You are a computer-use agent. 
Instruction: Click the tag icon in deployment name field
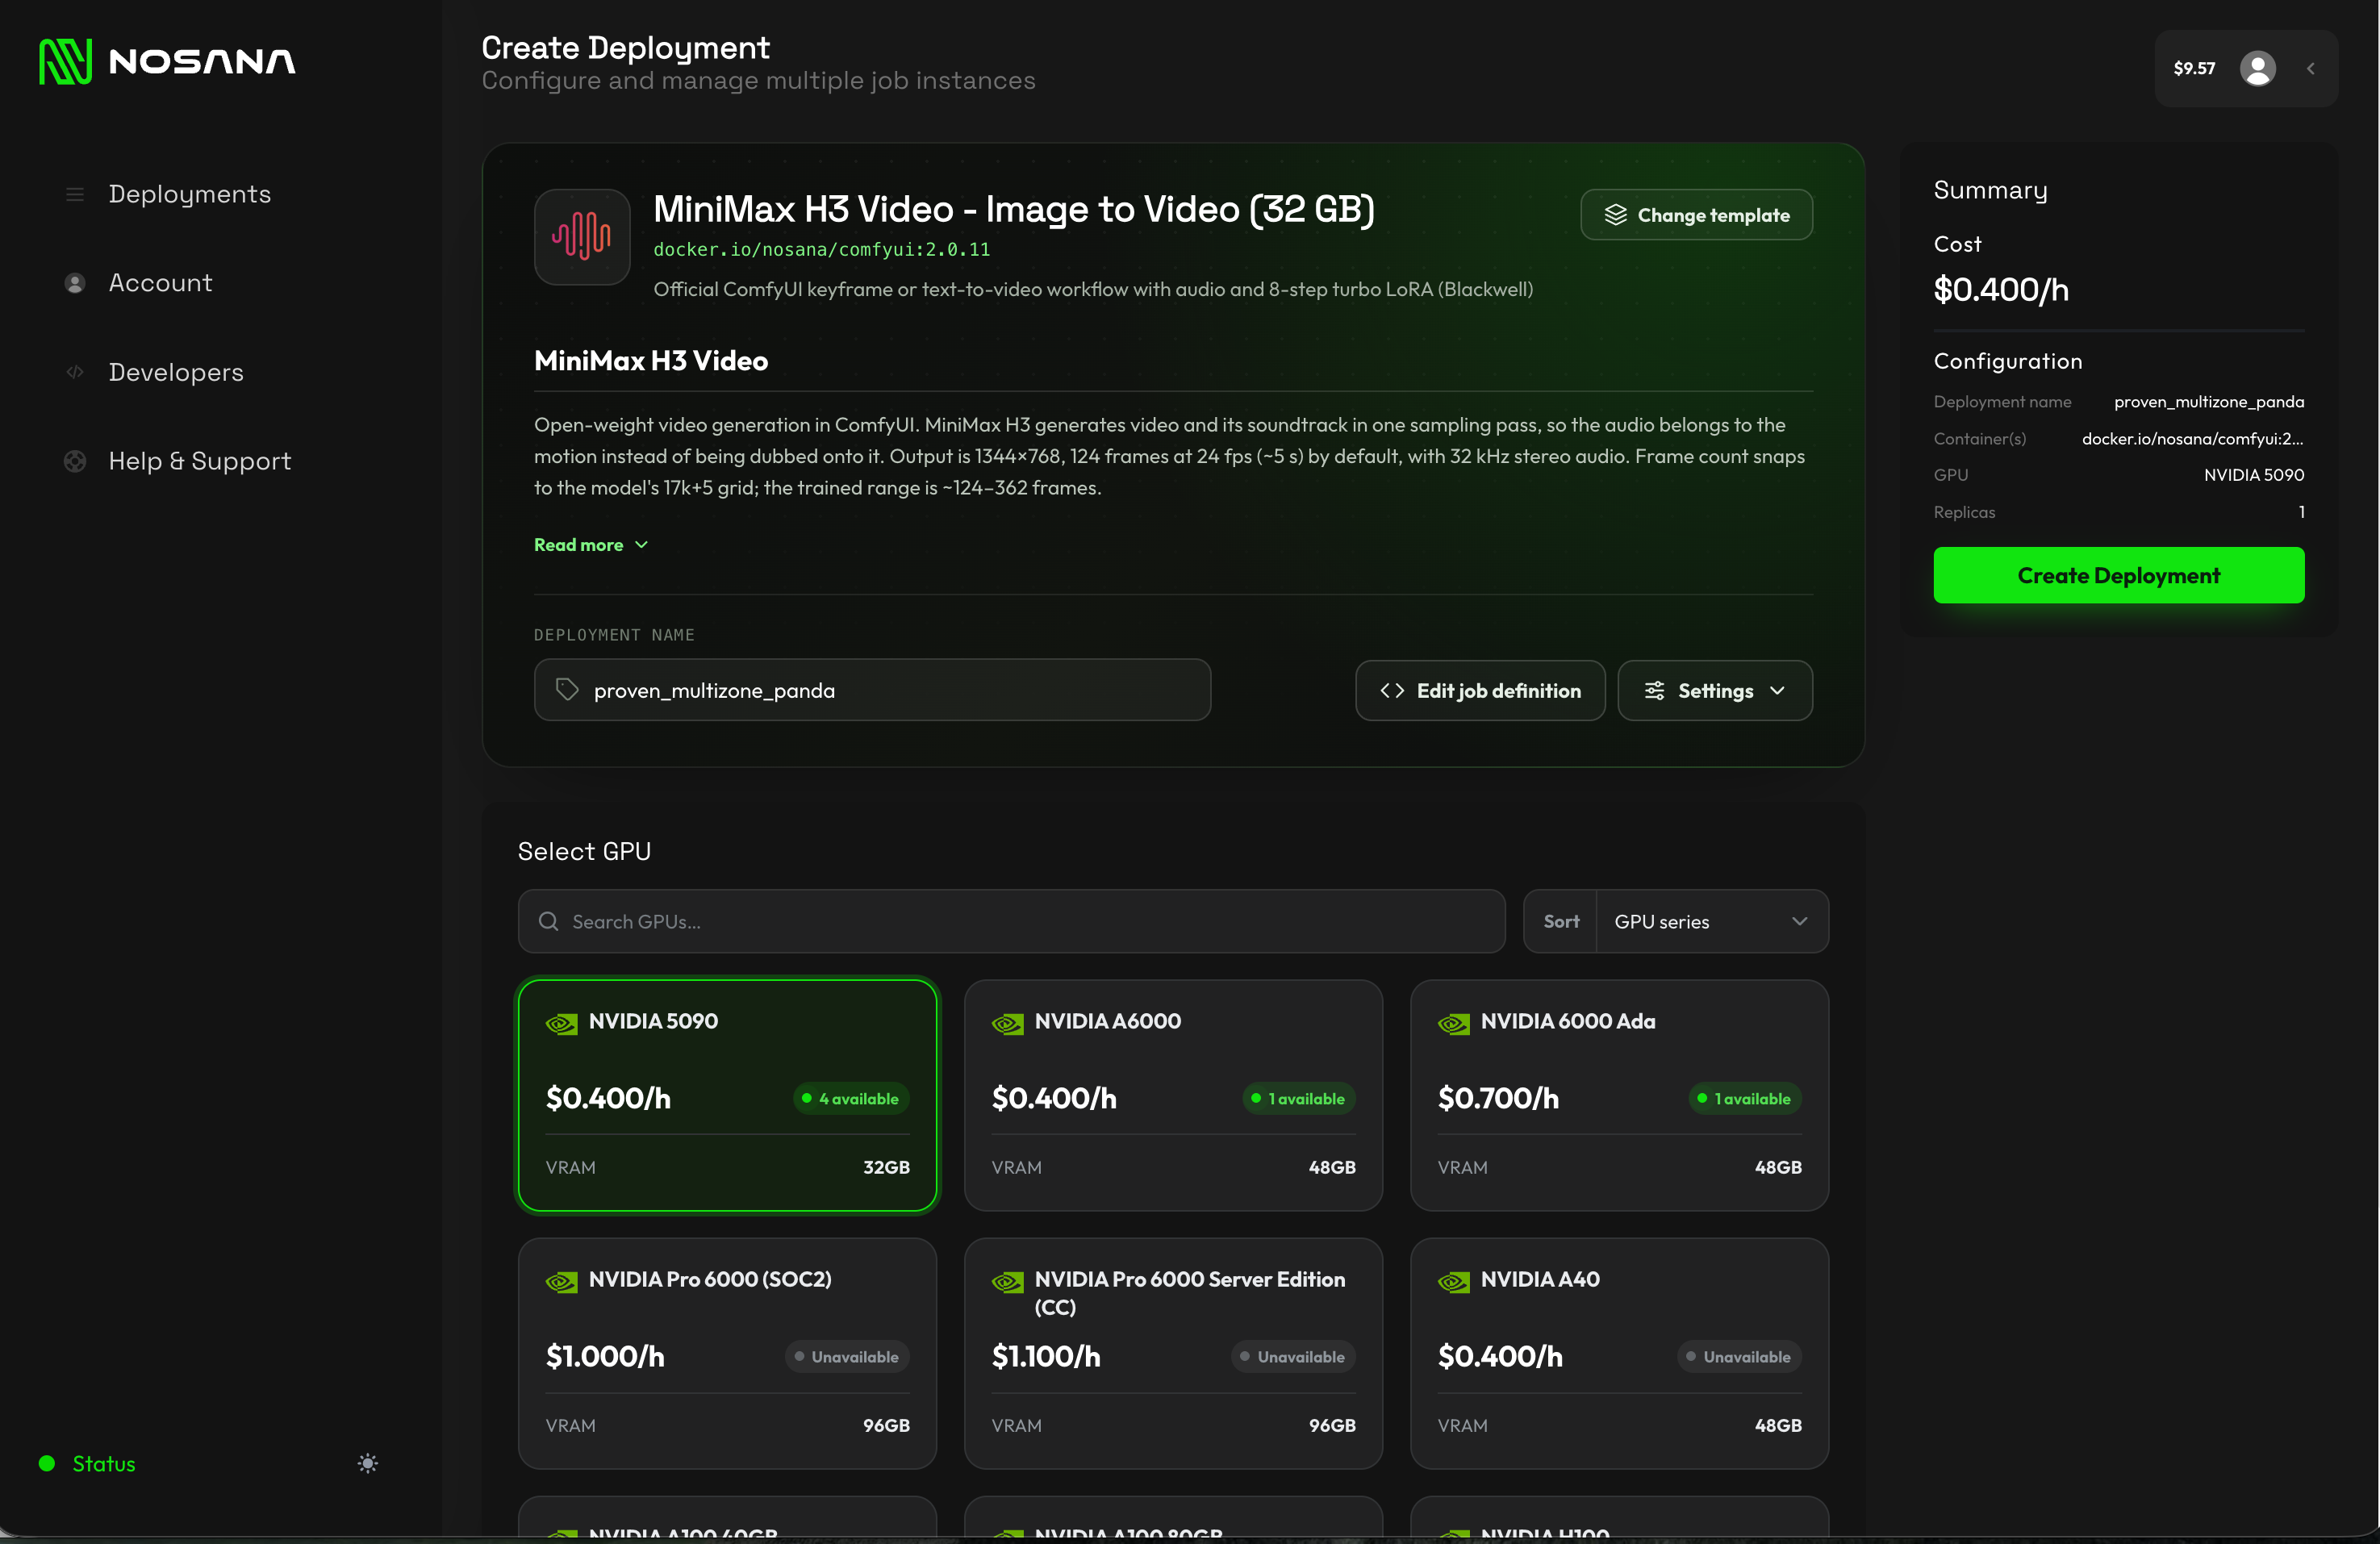click(x=567, y=689)
